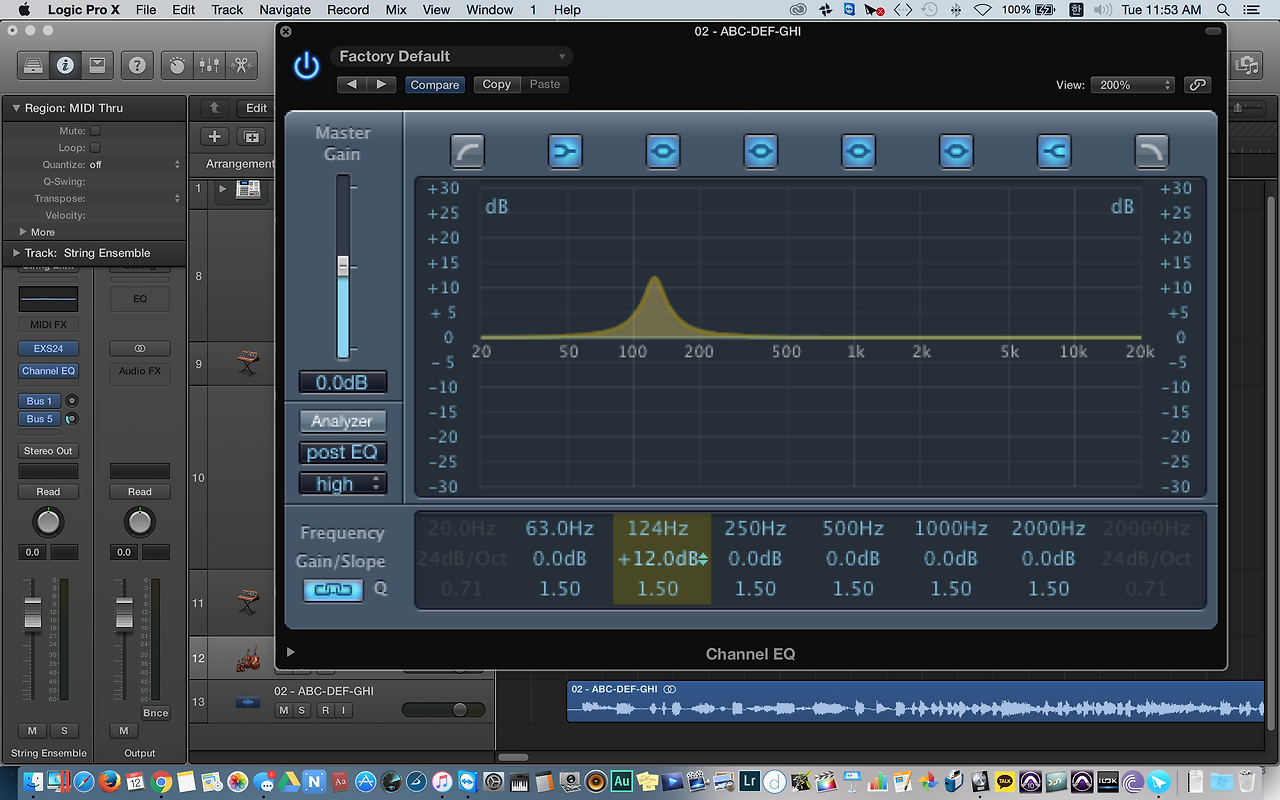Enable the region Loop checkbox
The height and width of the screenshot is (800, 1280).
[x=95, y=148]
